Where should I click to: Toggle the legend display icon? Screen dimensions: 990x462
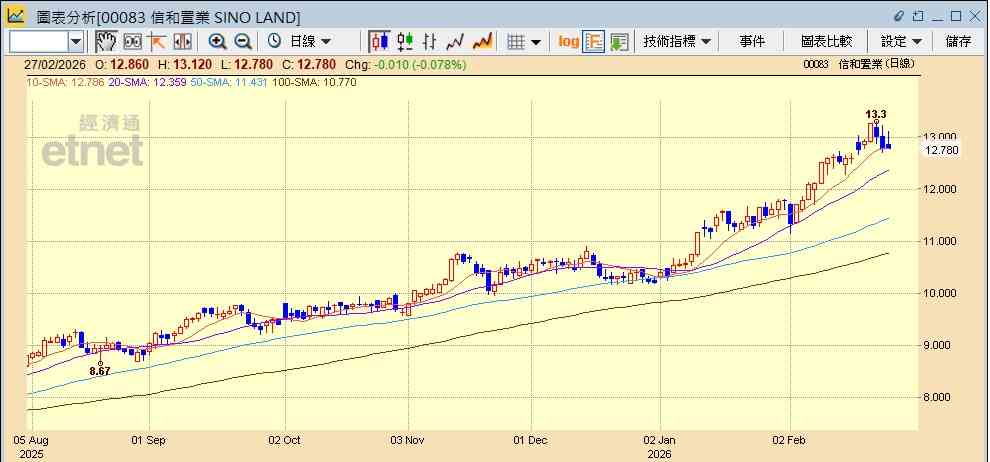coord(593,42)
